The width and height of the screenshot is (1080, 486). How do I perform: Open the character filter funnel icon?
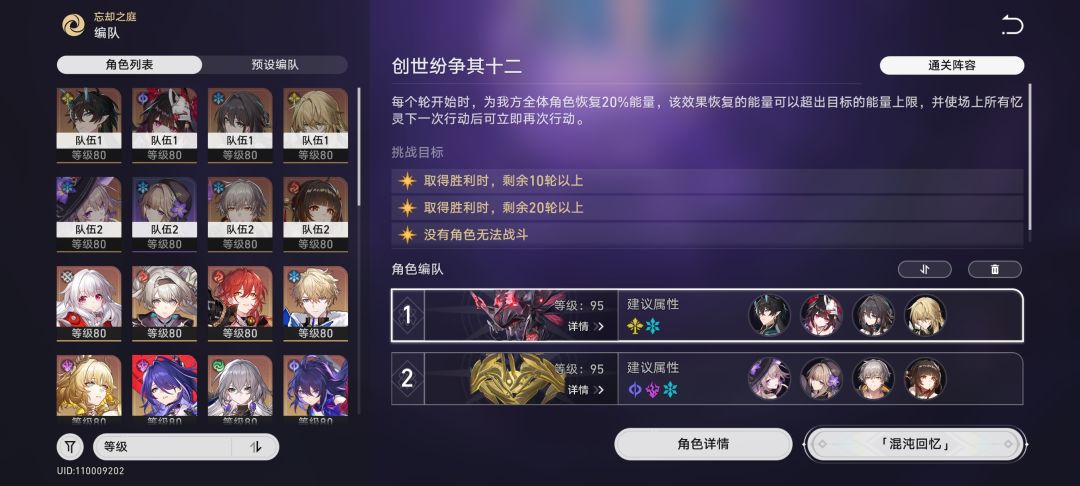(x=70, y=447)
